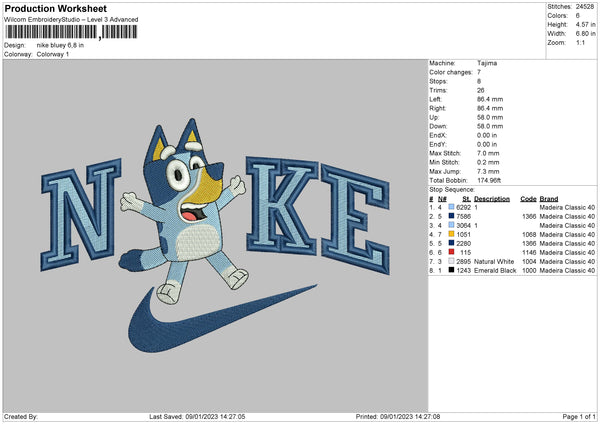The width and height of the screenshot is (600, 424).
Task: Click the Max Jump value '7.3 mm'
Action: (x=488, y=171)
